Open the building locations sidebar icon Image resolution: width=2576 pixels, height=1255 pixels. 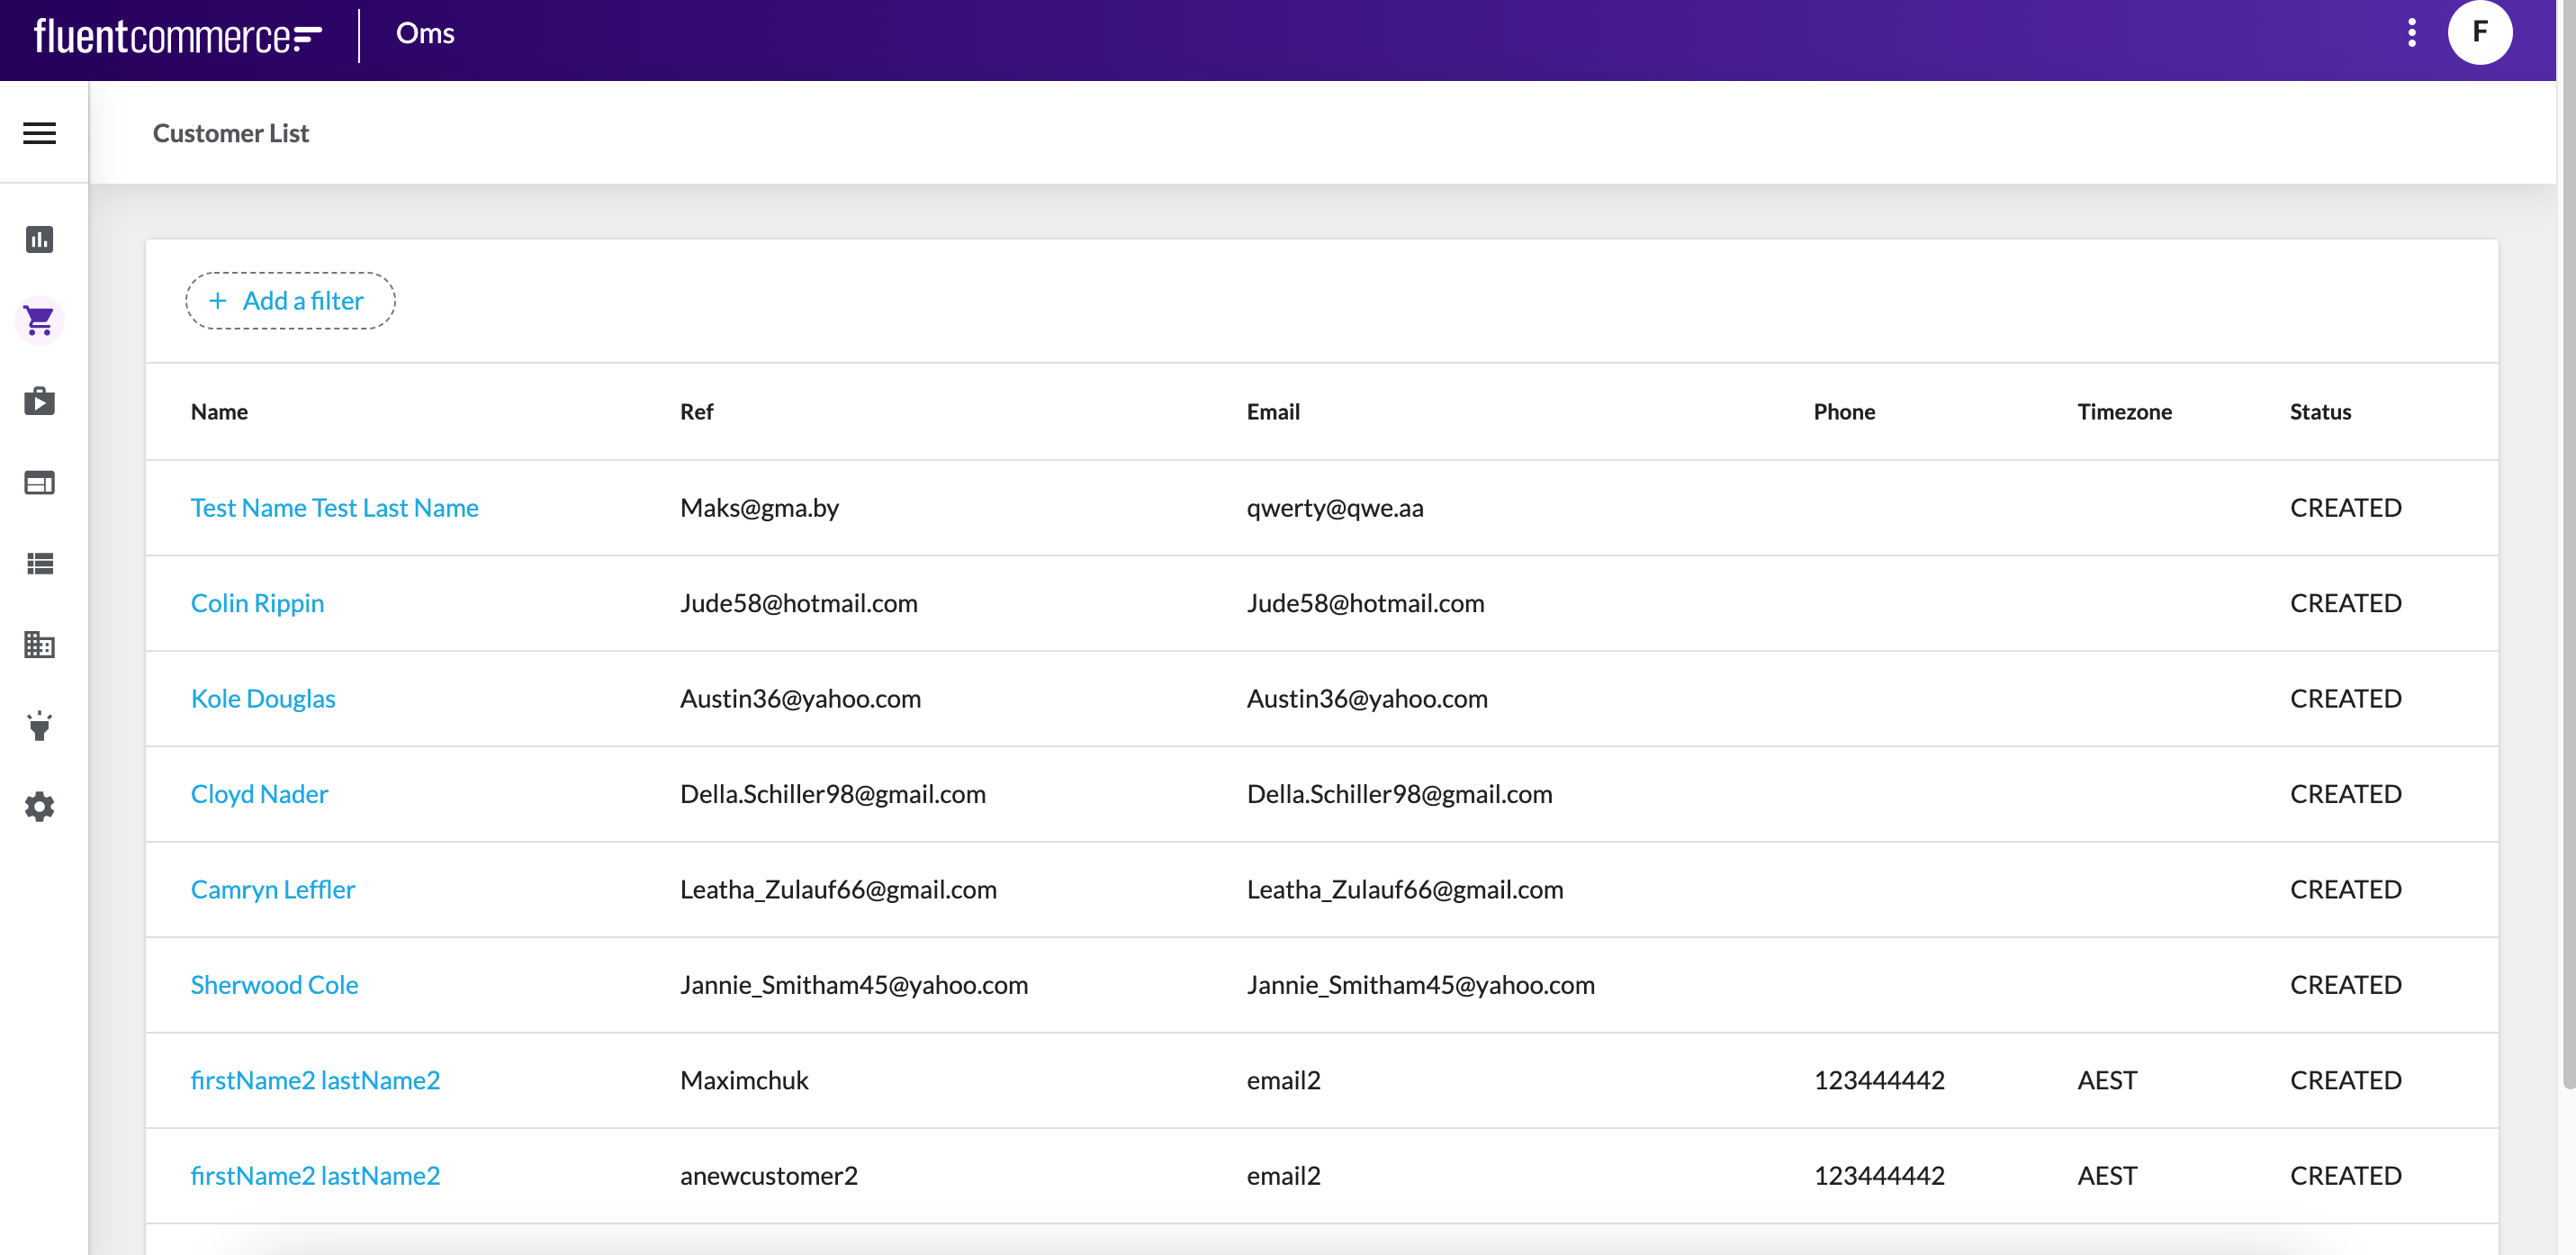[x=39, y=645]
